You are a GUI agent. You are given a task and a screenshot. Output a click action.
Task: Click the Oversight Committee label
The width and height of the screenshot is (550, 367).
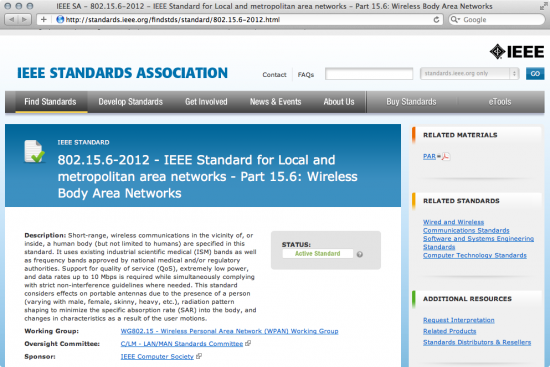coord(62,343)
